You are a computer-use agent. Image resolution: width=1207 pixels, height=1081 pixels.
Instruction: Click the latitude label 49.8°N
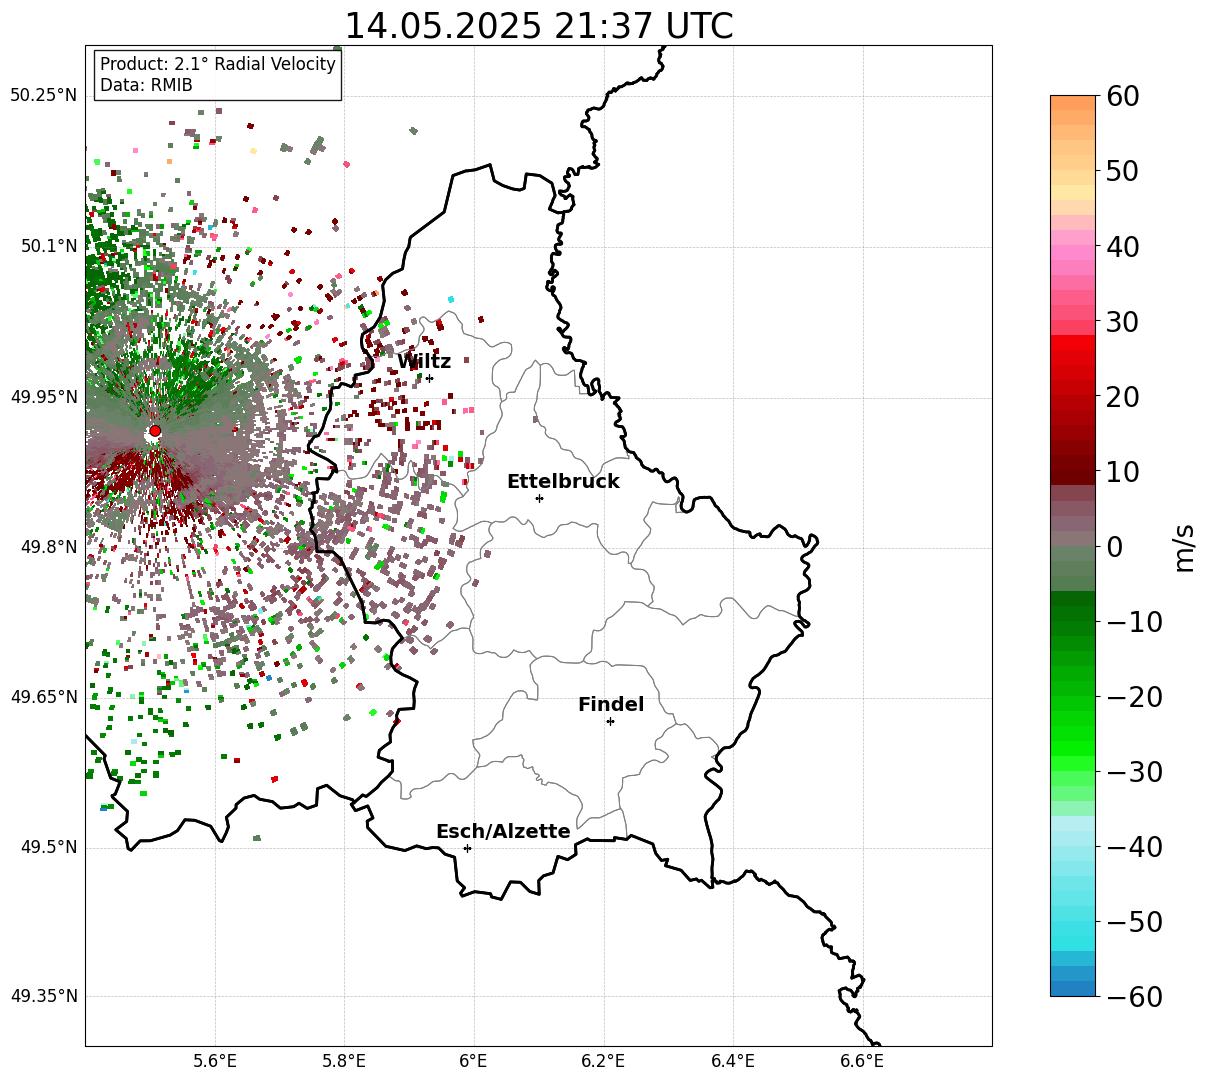(49, 547)
